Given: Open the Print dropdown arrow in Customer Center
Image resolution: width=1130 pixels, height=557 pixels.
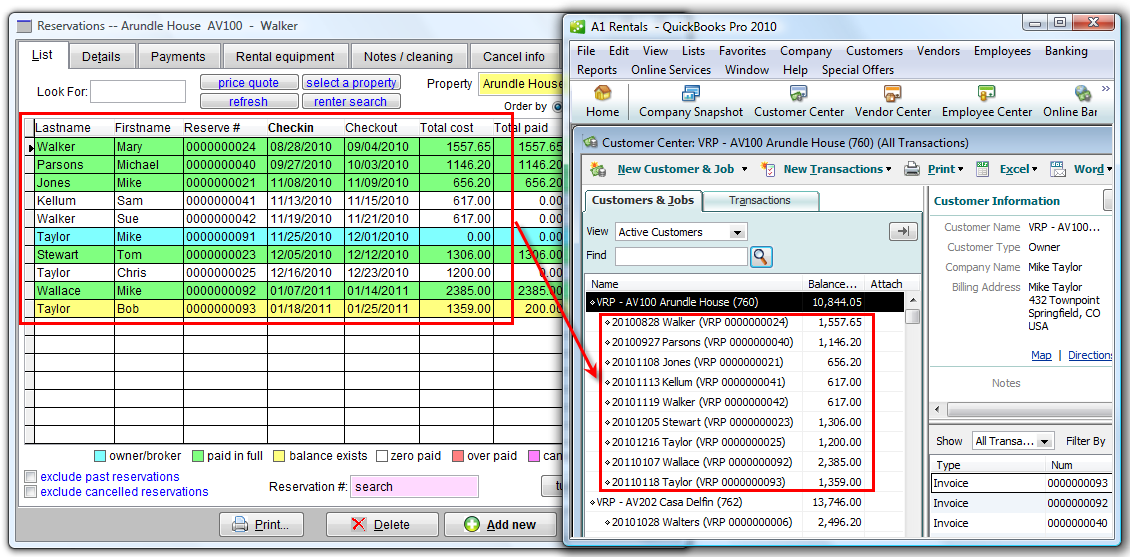Looking at the screenshot, I should [961, 169].
